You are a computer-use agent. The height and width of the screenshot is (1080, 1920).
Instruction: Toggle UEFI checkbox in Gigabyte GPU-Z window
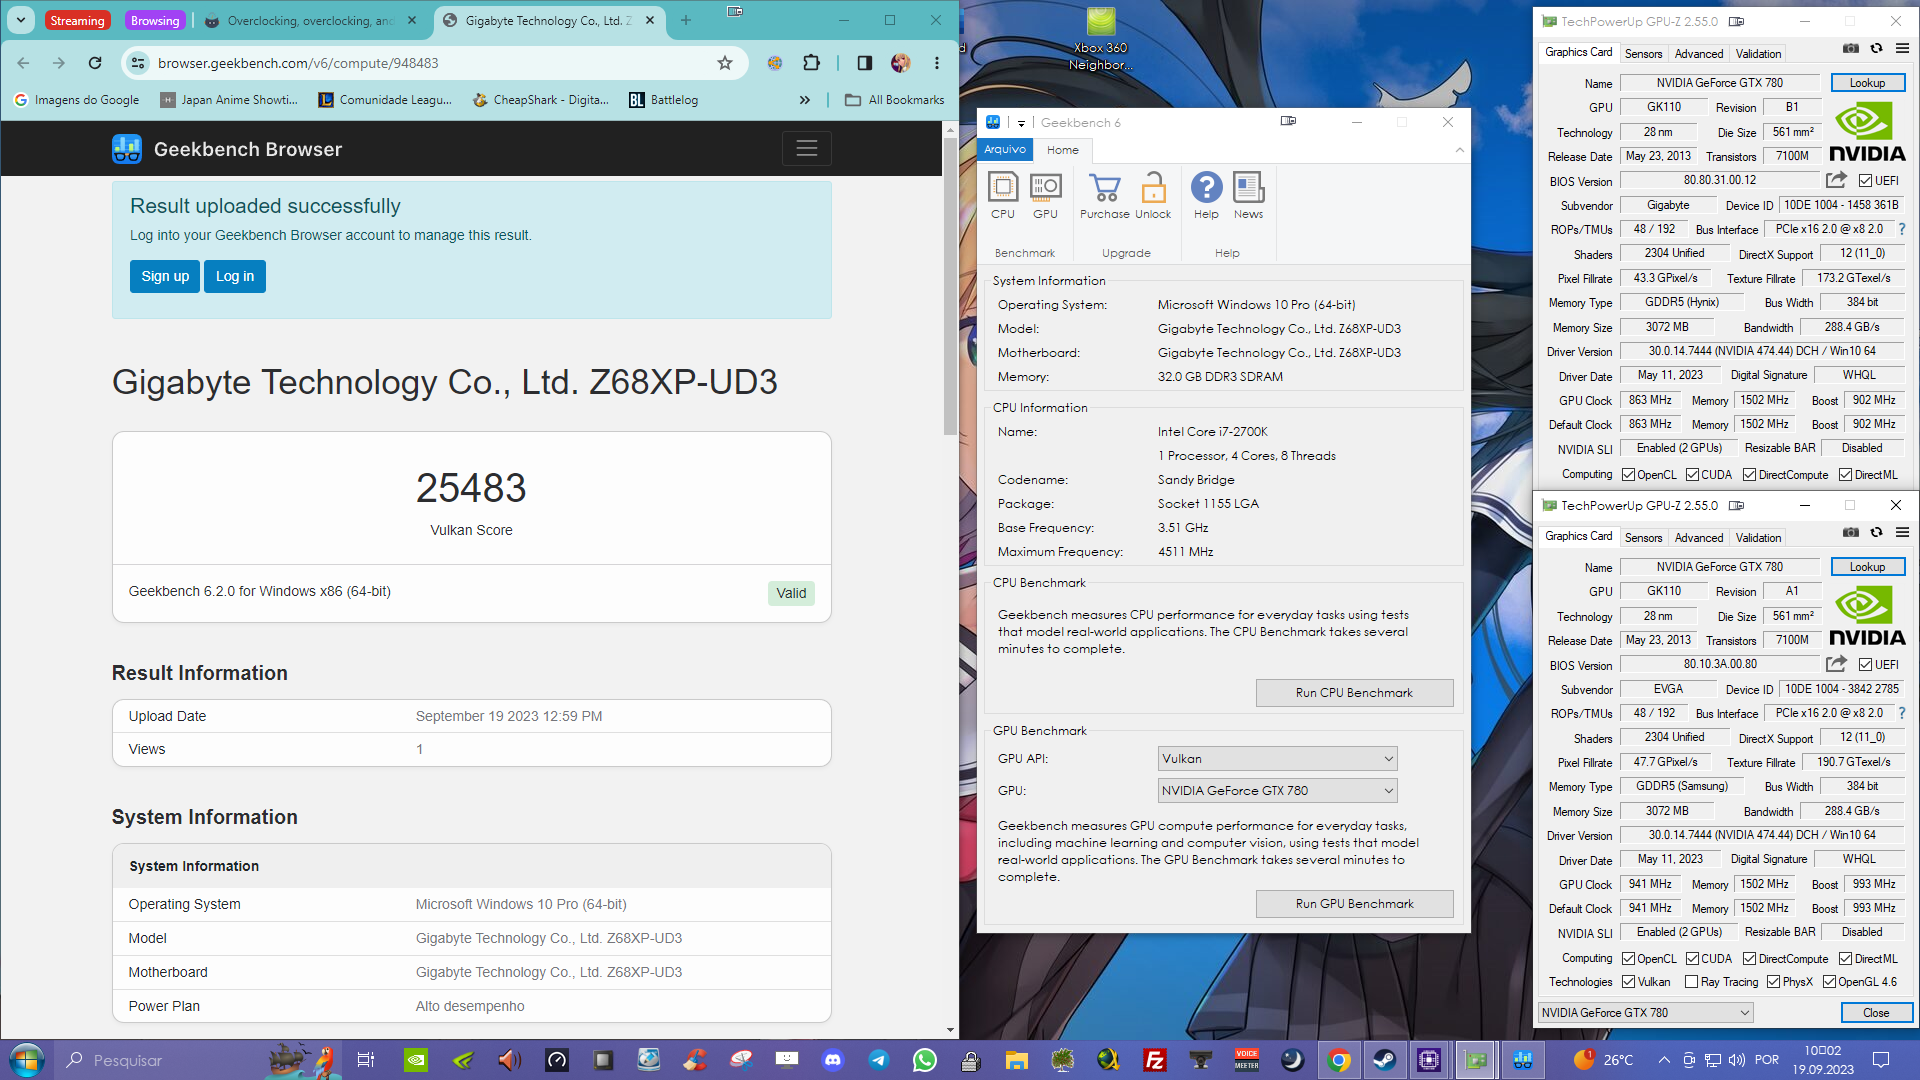click(1865, 181)
